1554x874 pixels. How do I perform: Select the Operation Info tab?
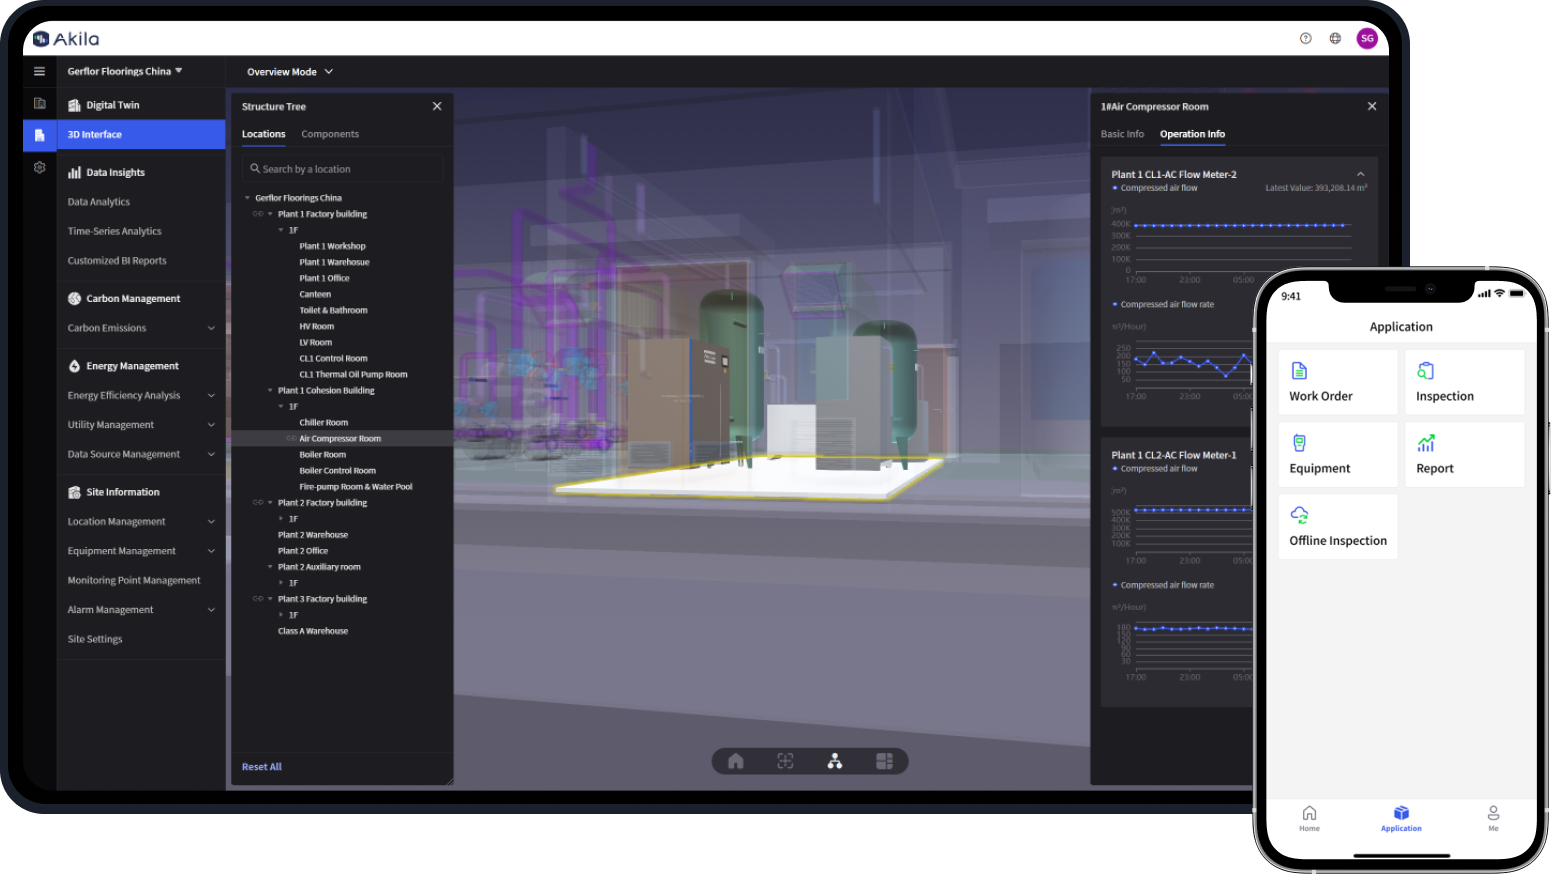tap(1192, 134)
